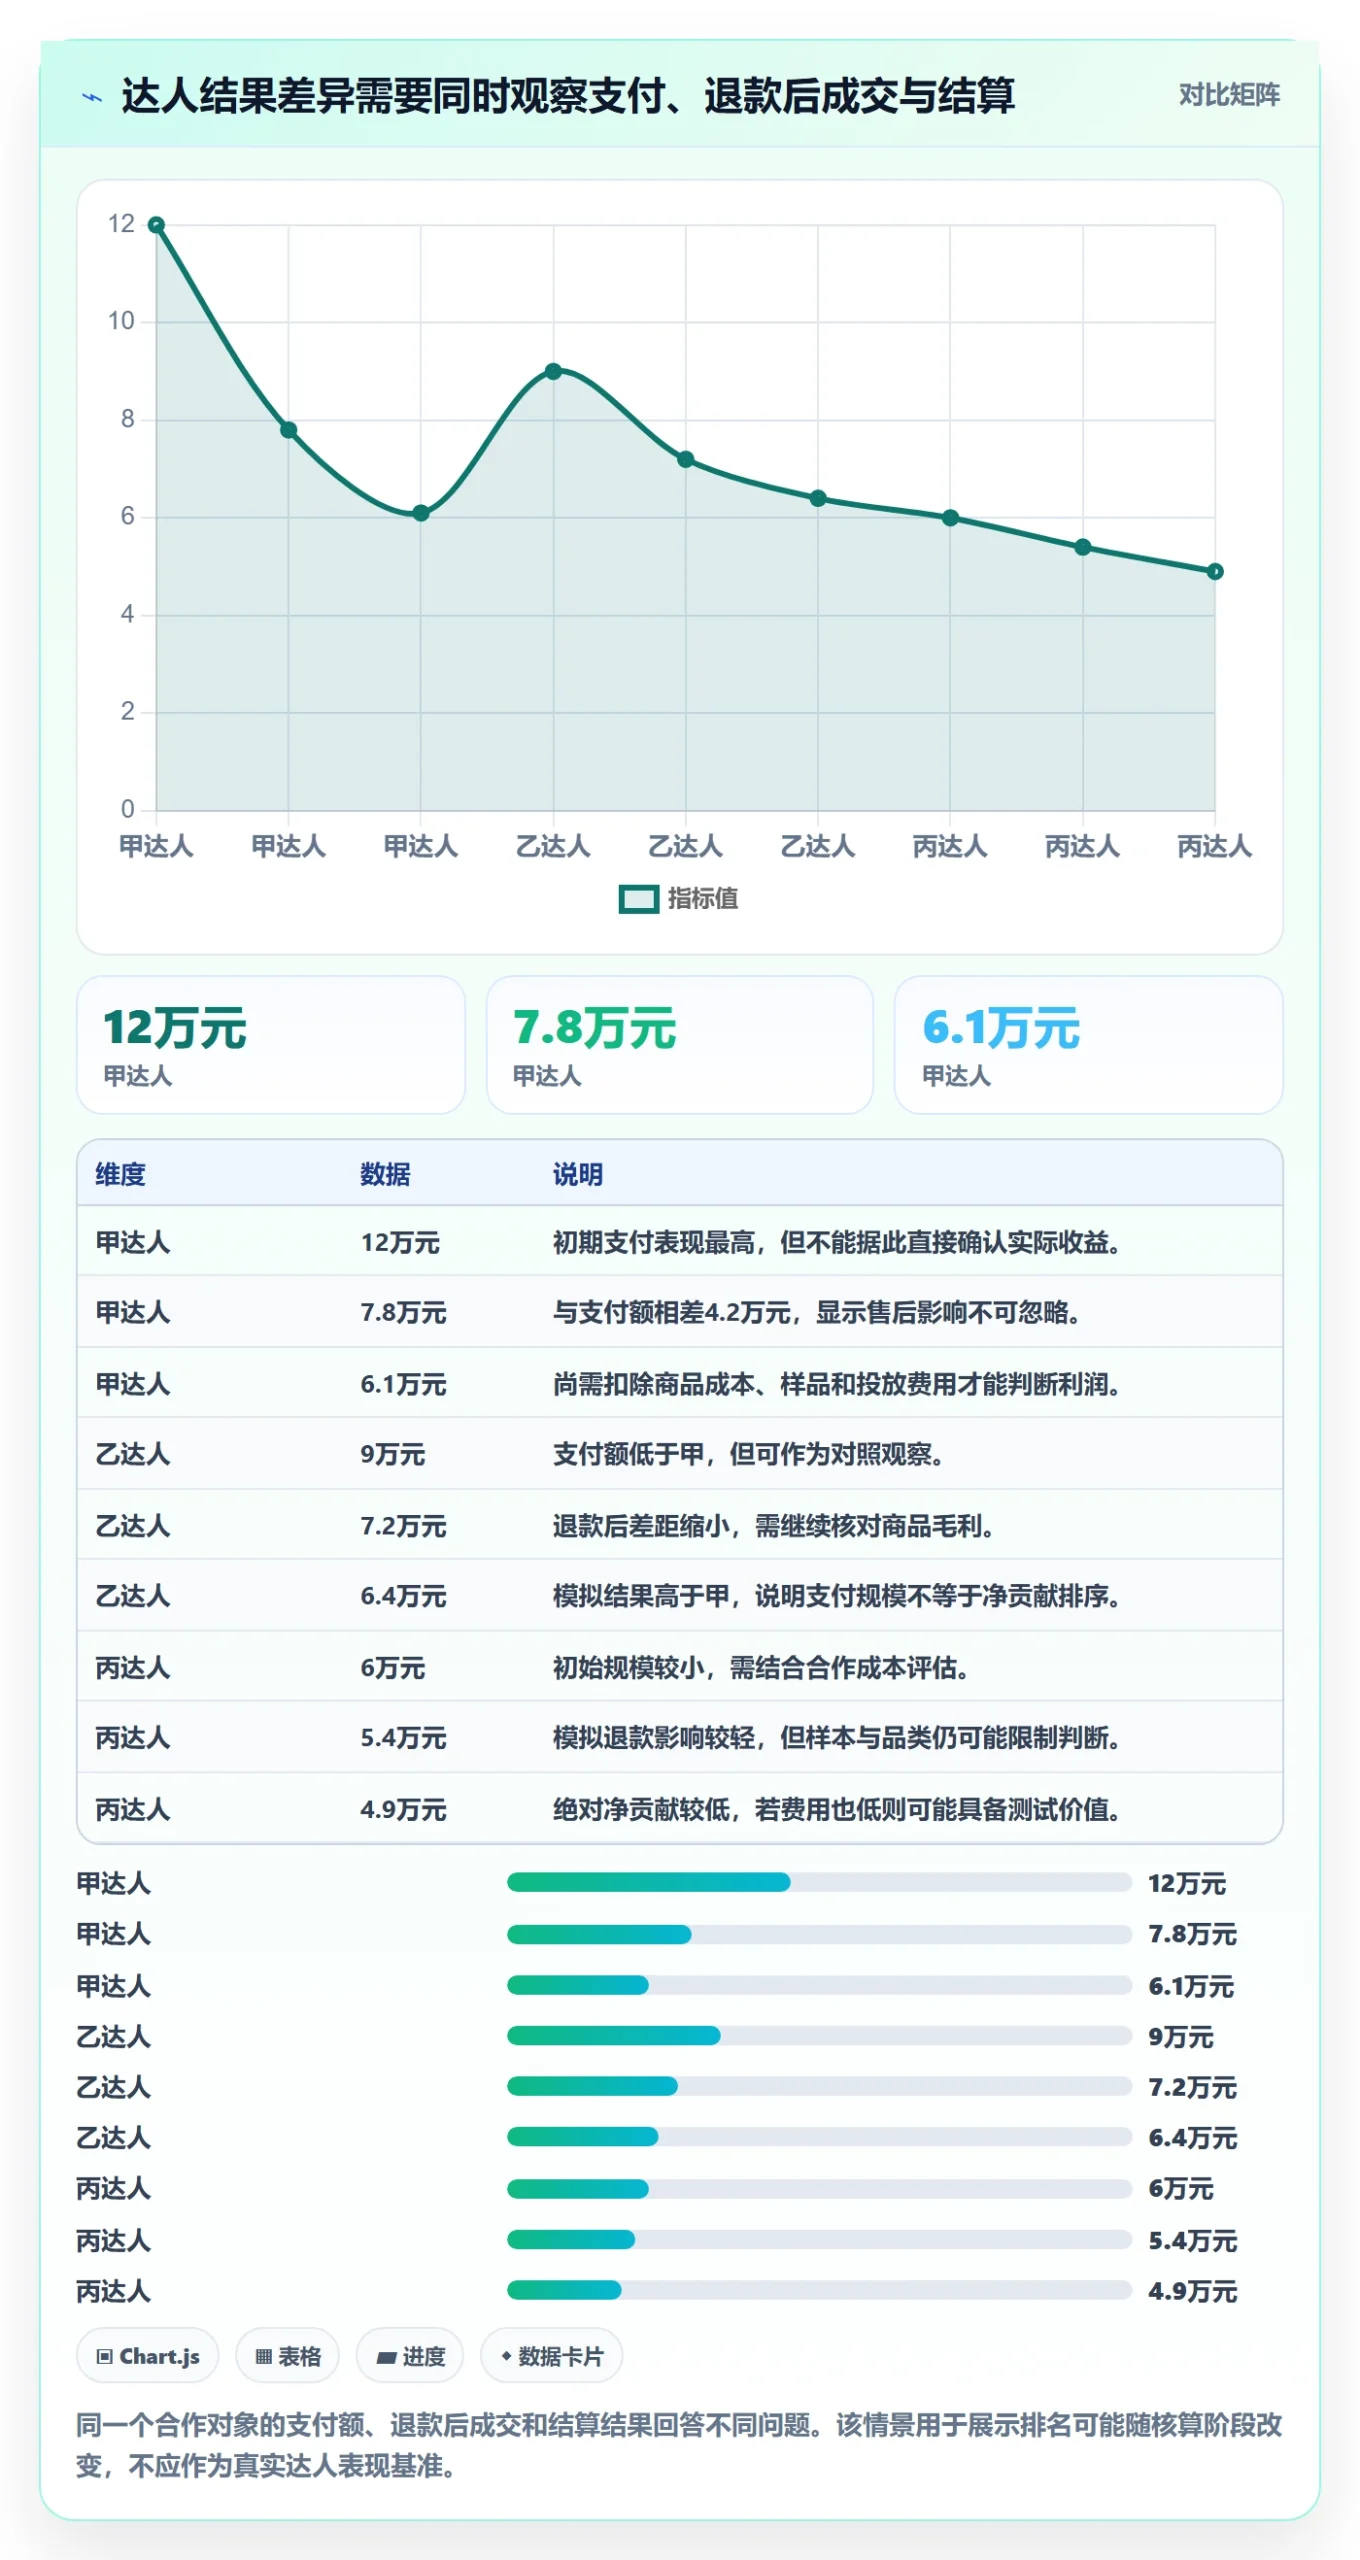Viewport: 1360px width, 2560px height.
Task: Open the 对比矩阵 label in the header
Action: coord(1229,95)
